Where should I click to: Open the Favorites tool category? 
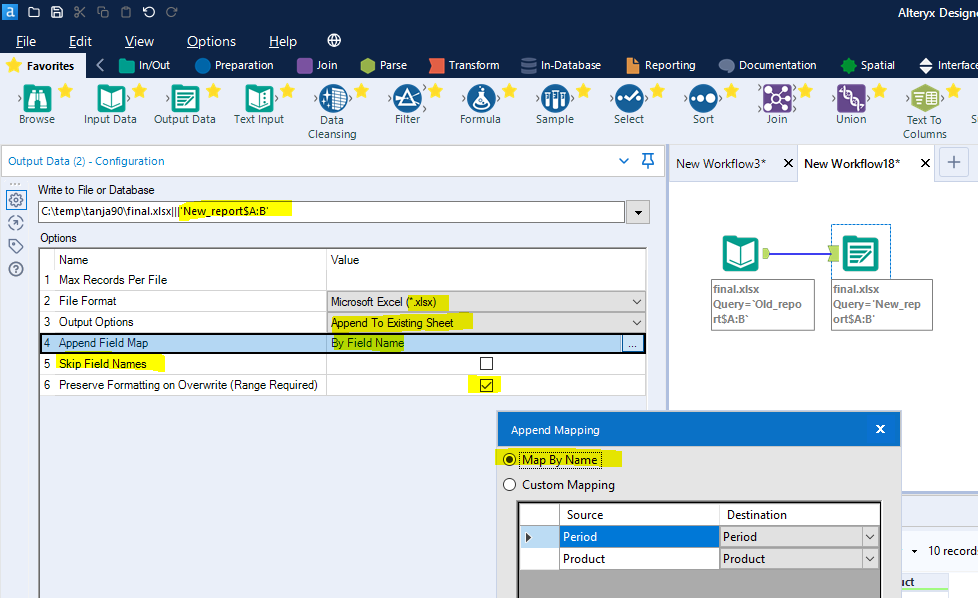click(x=41, y=65)
